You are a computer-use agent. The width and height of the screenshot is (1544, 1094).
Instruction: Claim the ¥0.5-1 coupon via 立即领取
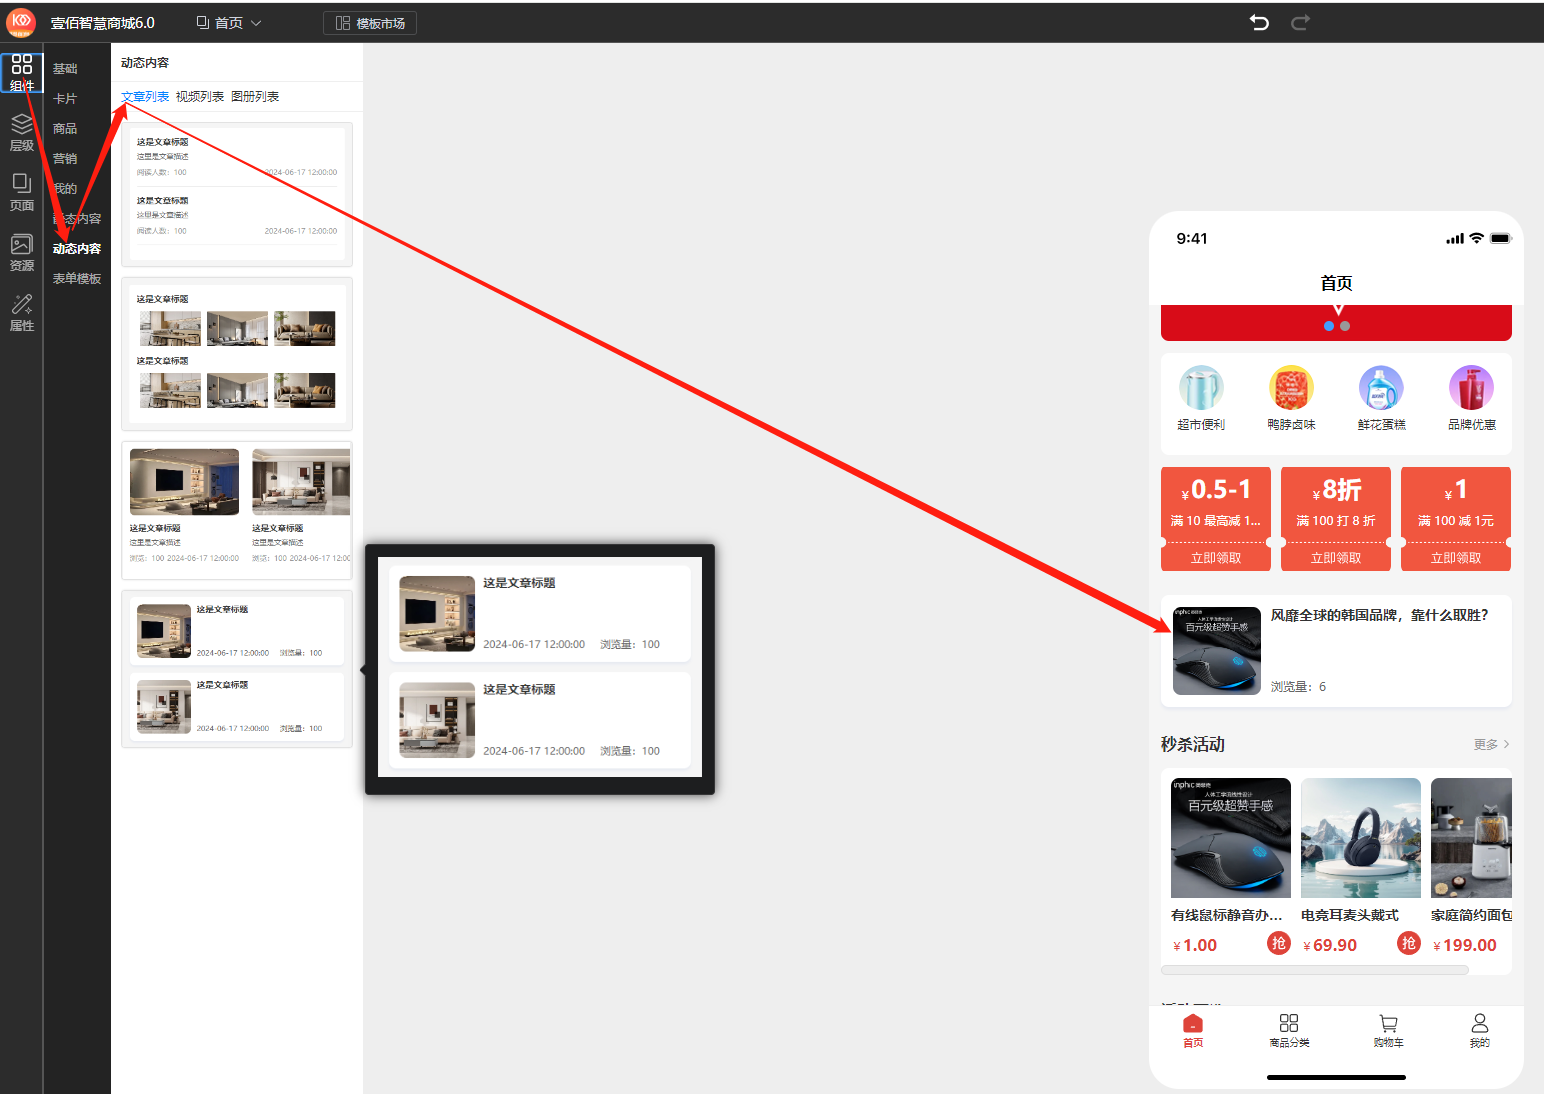(1216, 558)
